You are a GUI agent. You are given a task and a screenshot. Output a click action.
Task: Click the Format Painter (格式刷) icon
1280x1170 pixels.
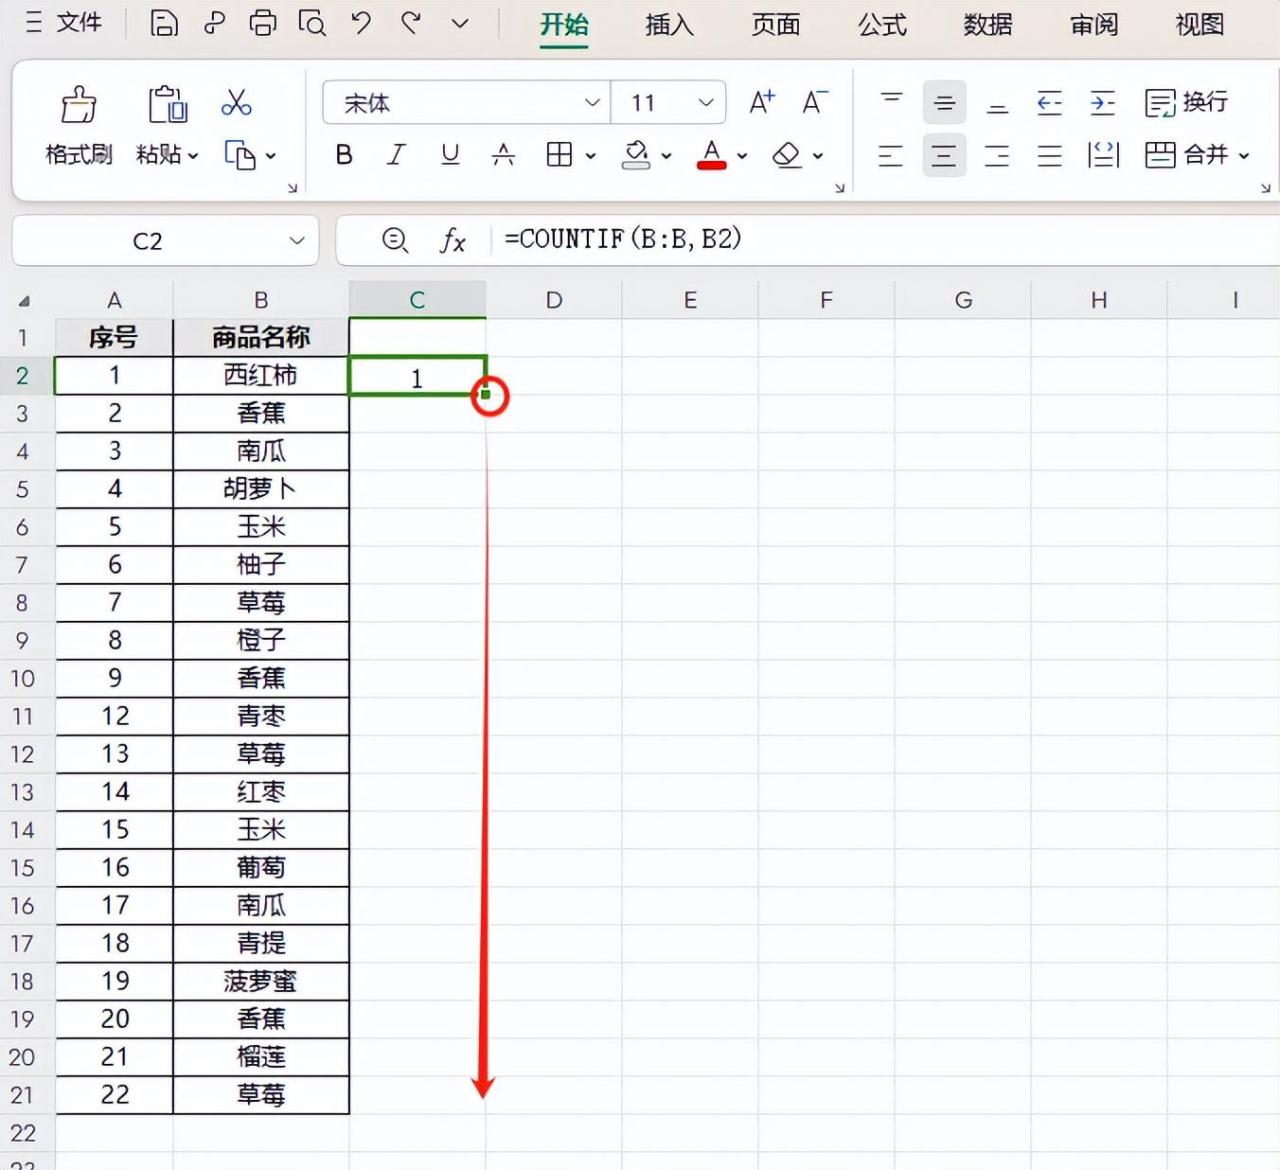pyautogui.click(x=79, y=104)
